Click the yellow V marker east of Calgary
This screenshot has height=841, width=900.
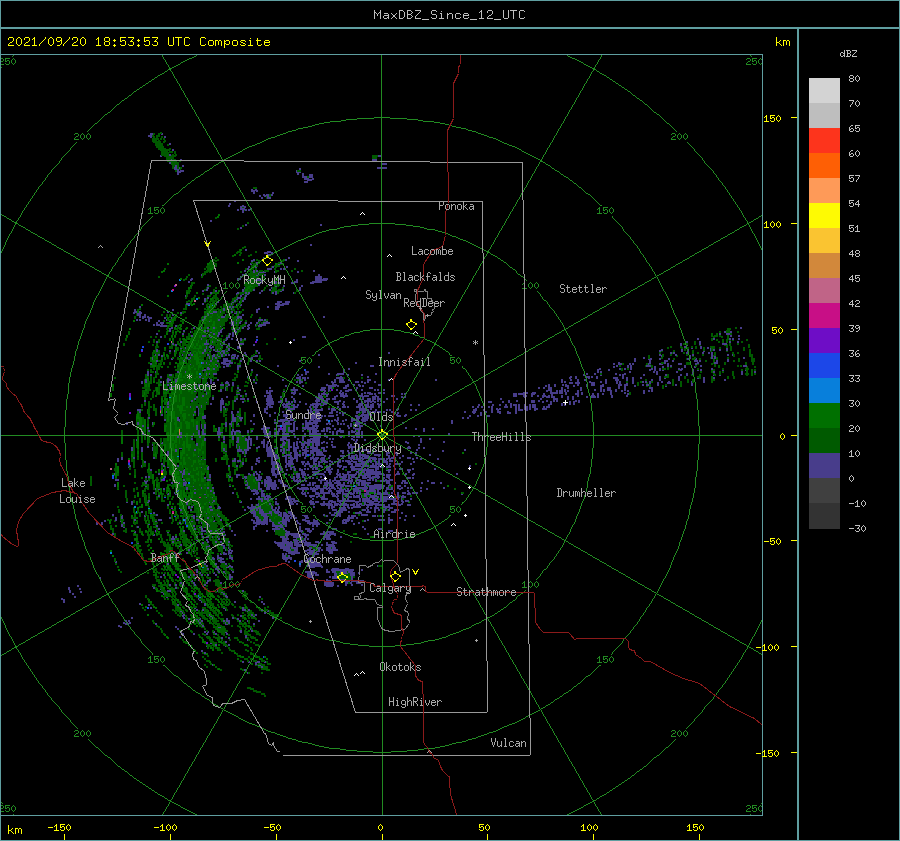pos(416,572)
